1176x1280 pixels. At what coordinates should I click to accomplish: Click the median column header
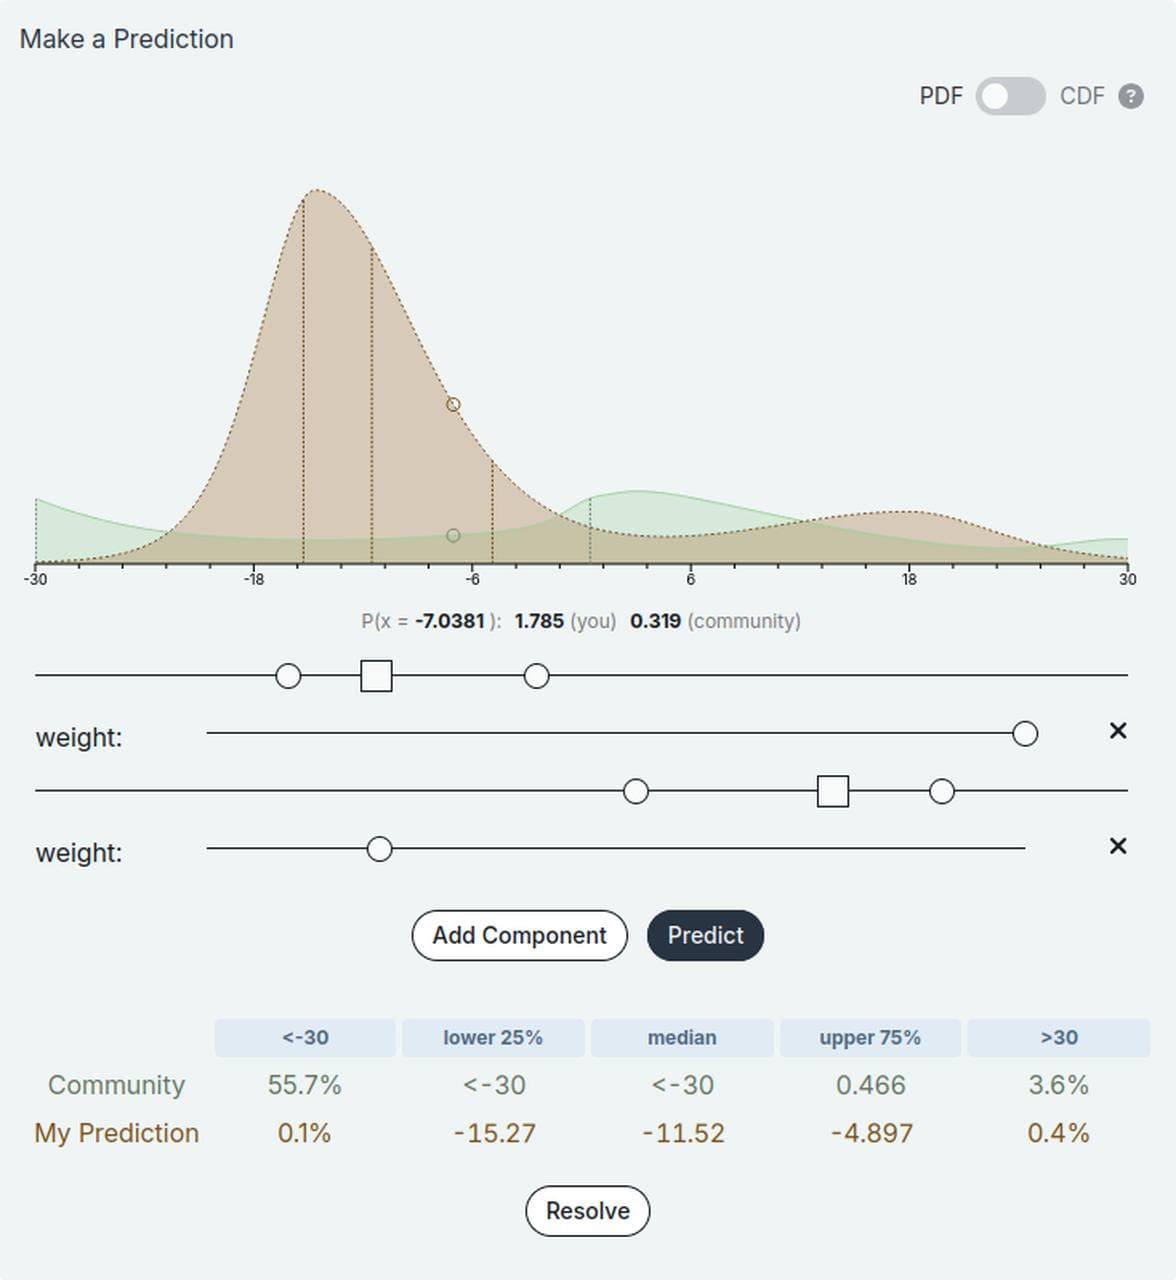click(682, 1038)
